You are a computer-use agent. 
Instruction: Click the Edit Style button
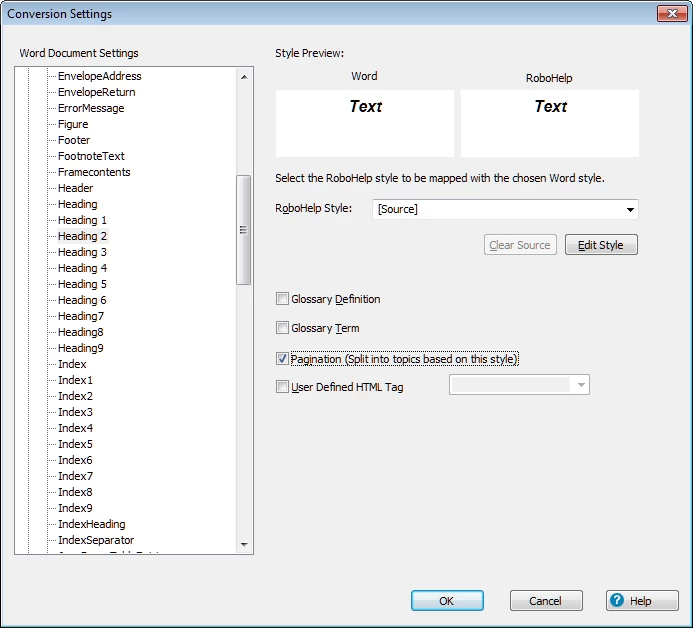click(601, 245)
